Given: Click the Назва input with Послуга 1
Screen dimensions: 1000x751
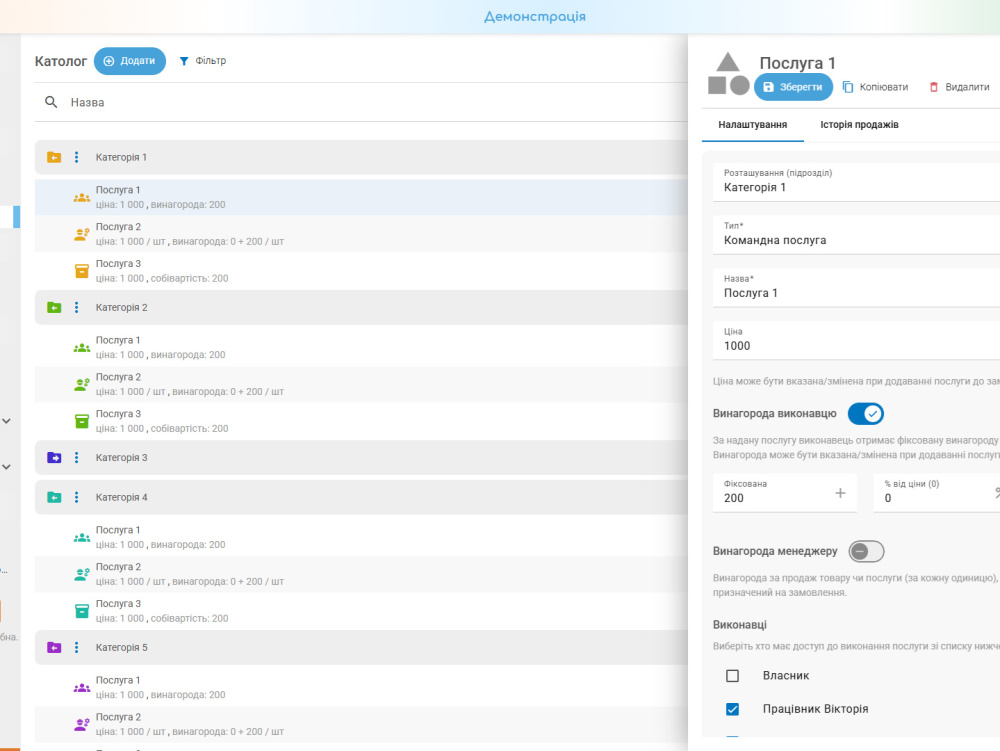Looking at the screenshot, I should coord(856,288).
